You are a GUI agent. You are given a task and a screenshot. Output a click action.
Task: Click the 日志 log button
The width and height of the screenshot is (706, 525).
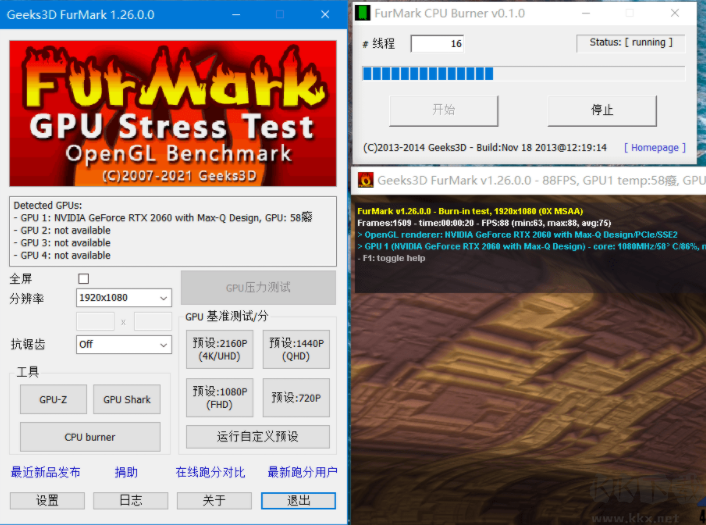pyautogui.click(x=131, y=501)
